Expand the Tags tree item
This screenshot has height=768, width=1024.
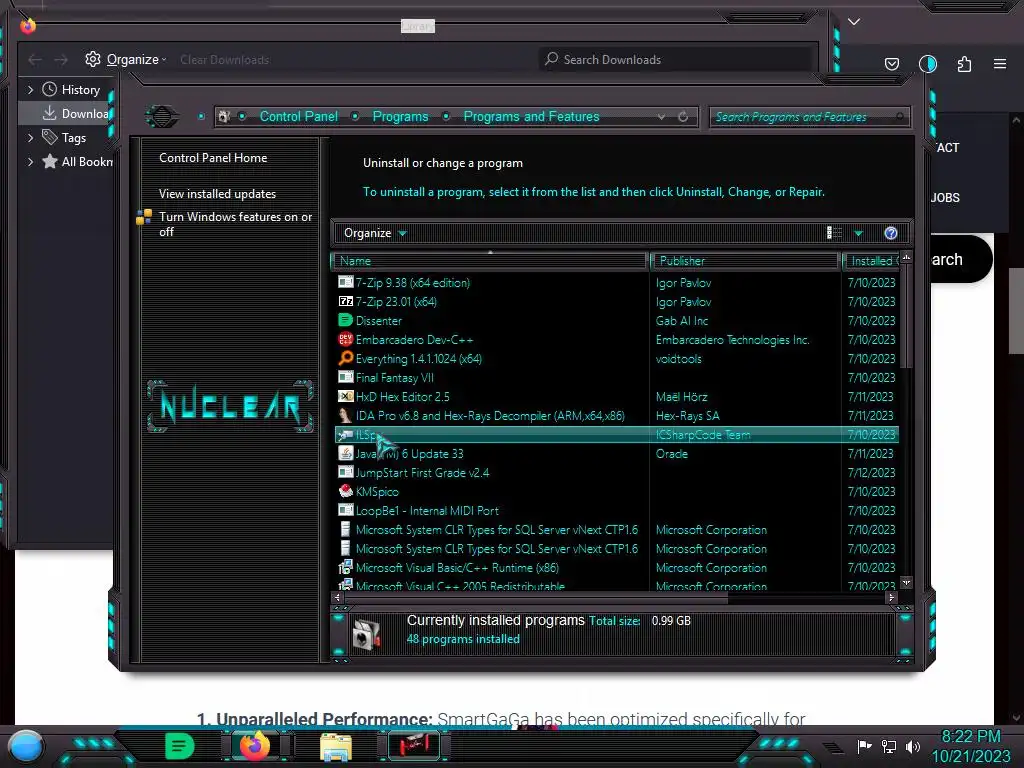[30, 138]
